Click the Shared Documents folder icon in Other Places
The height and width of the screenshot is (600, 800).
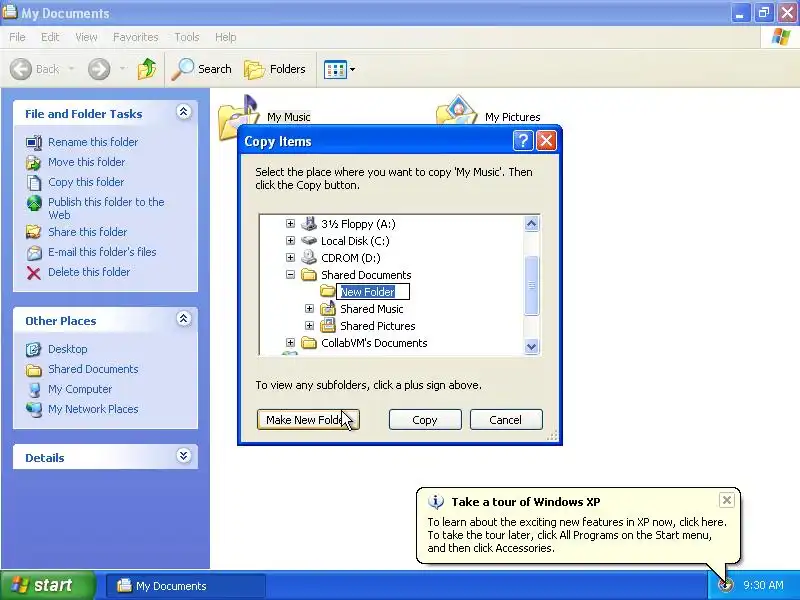34,370
